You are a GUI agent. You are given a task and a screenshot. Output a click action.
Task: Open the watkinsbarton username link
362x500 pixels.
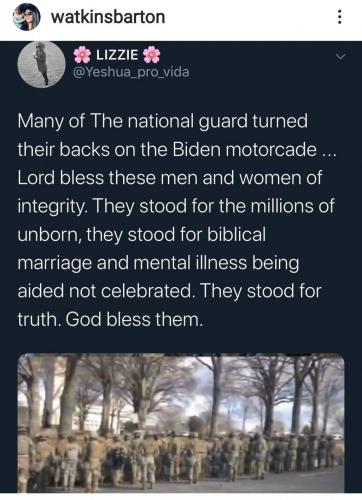coord(108,17)
